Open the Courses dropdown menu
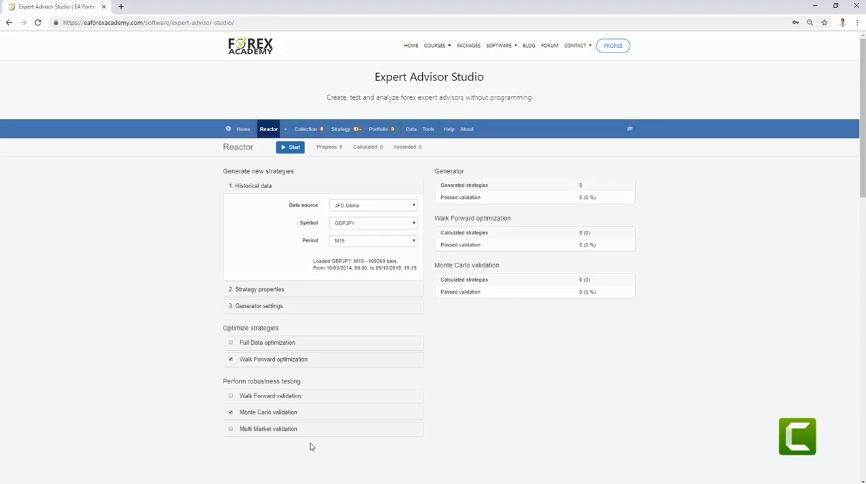 [437, 46]
